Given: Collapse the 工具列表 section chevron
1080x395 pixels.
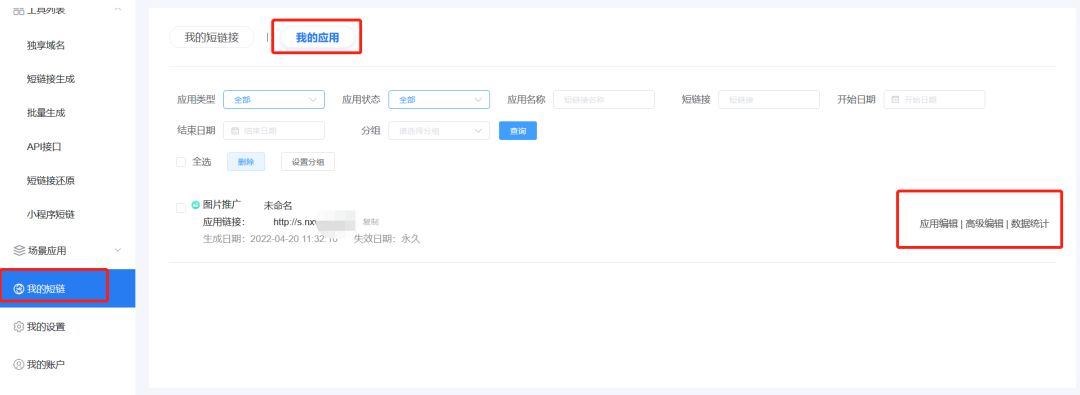Looking at the screenshot, I should pyautogui.click(x=118, y=8).
